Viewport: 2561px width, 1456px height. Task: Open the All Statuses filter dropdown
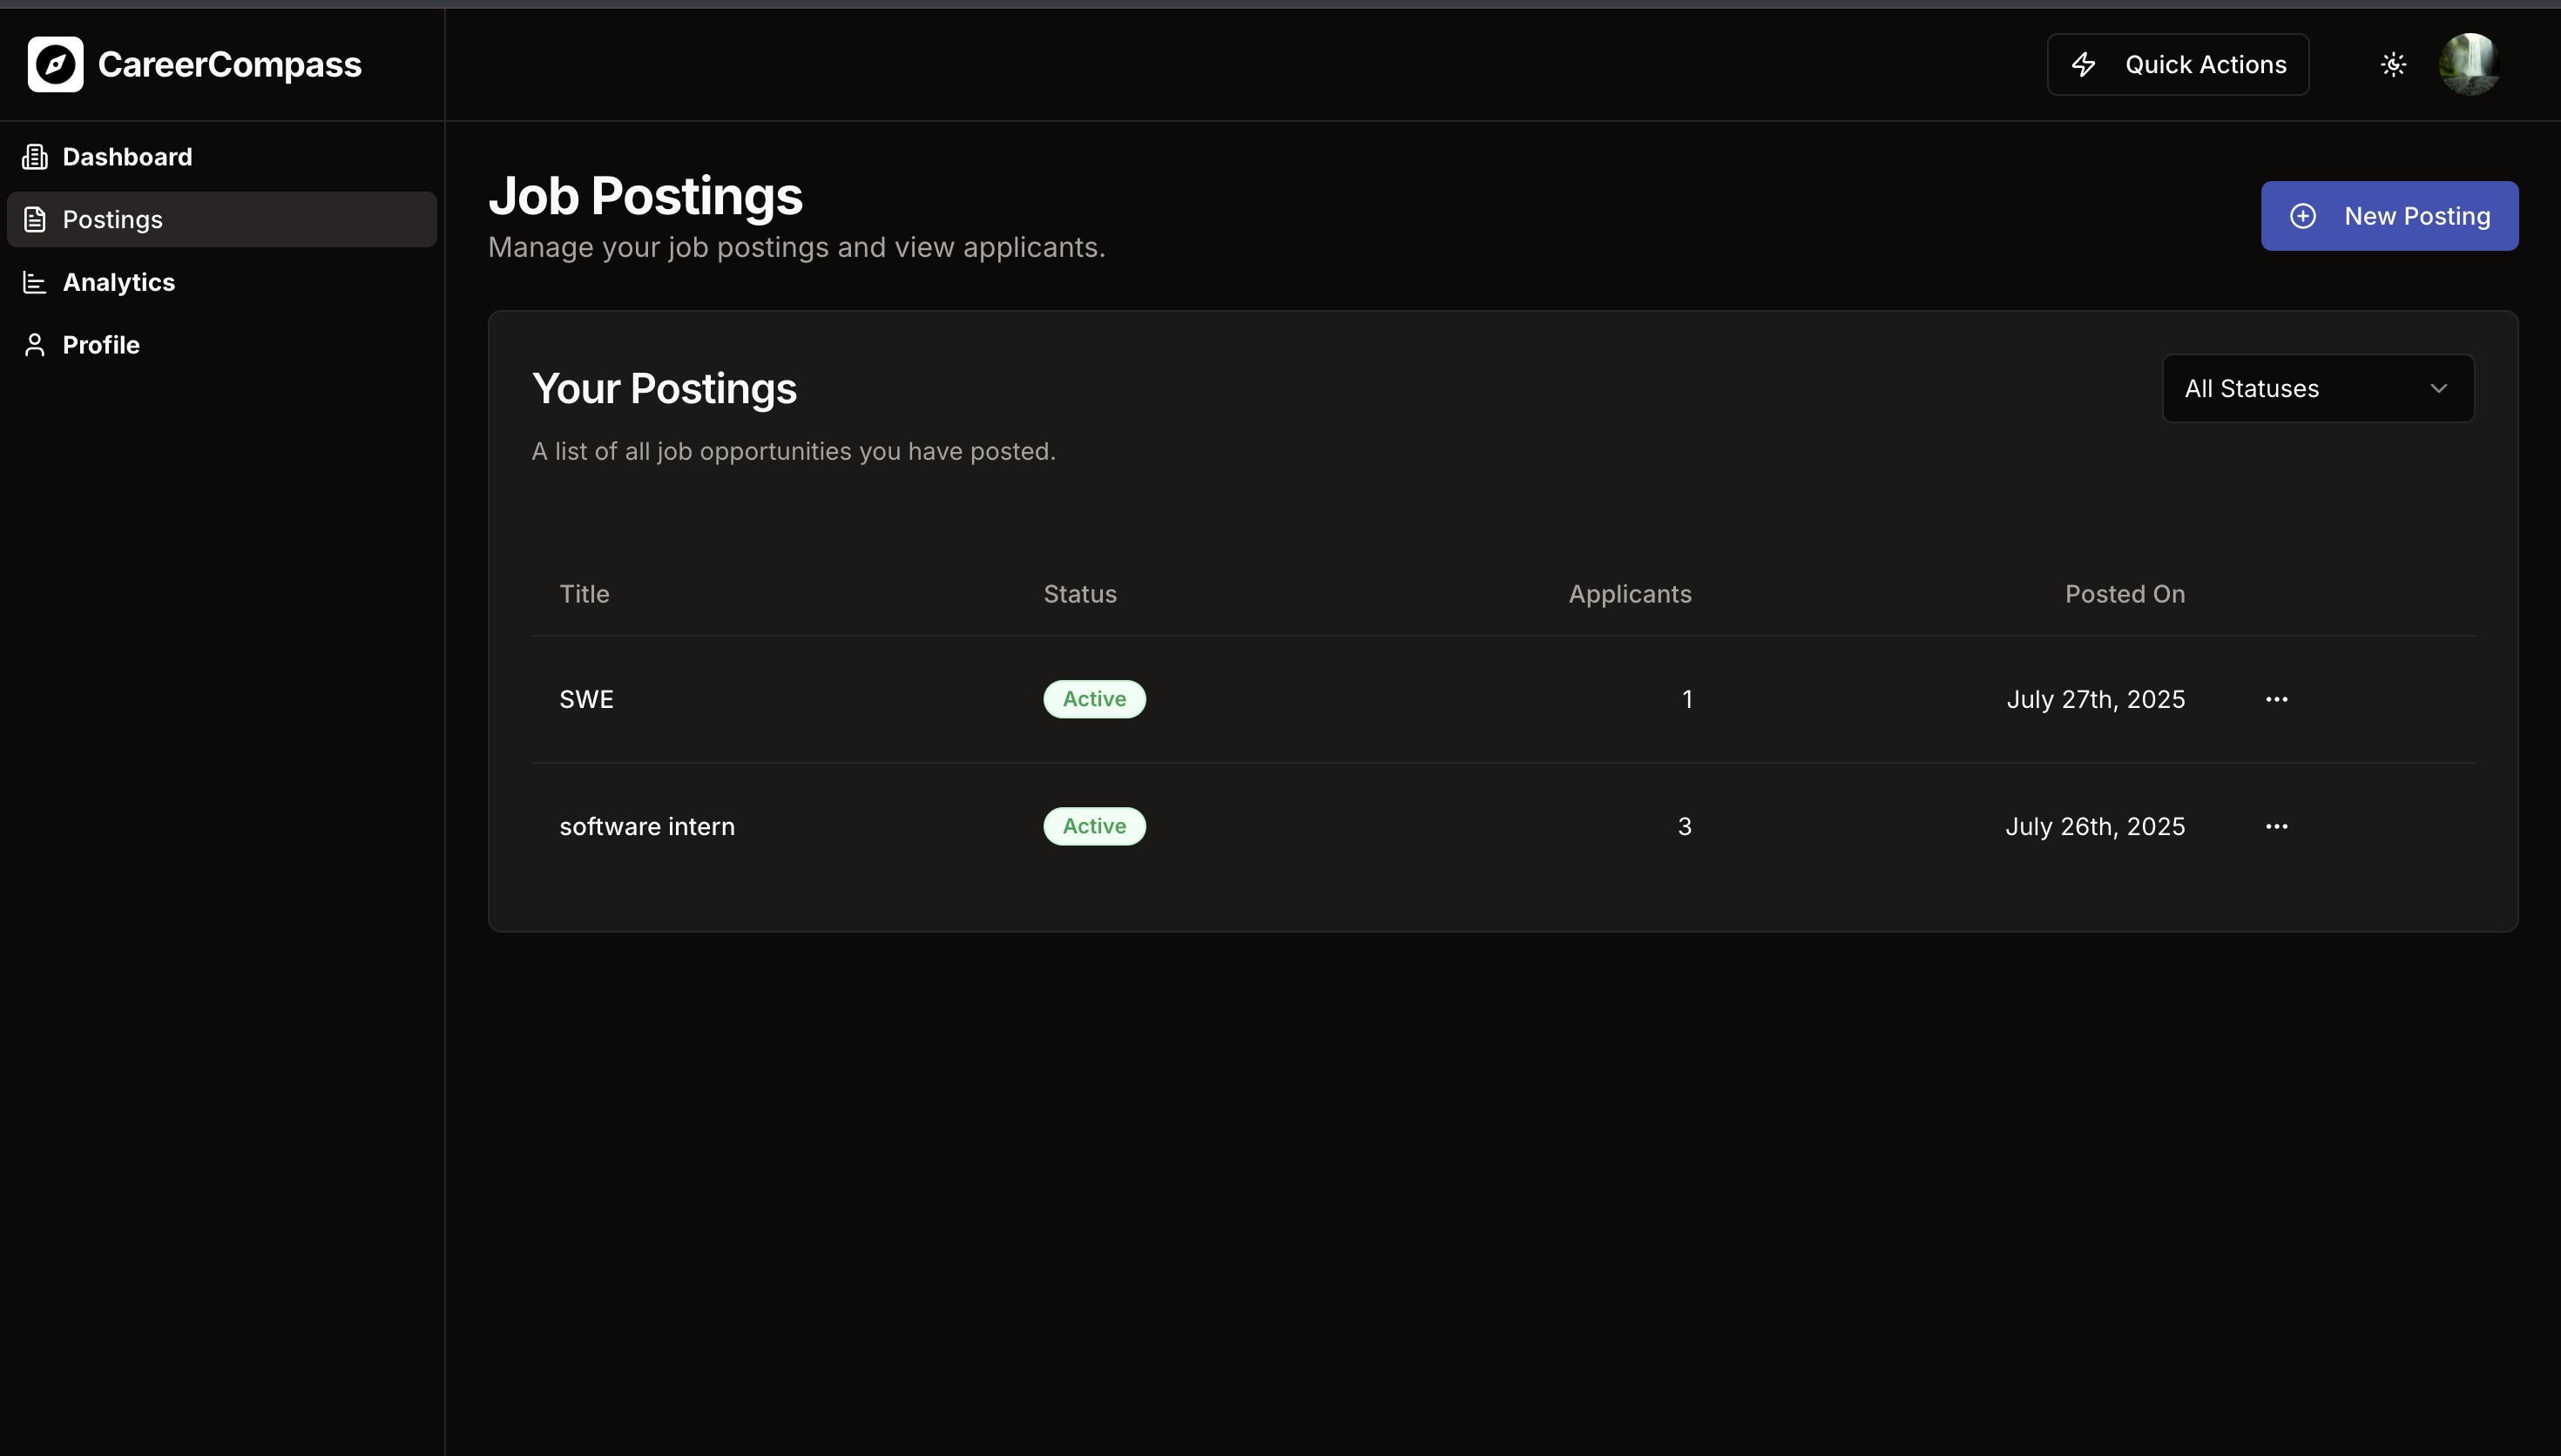2317,388
